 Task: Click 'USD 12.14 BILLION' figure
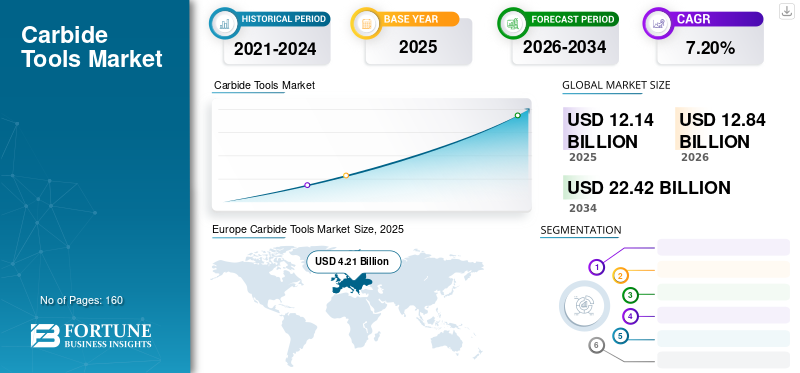coord(610,131)
